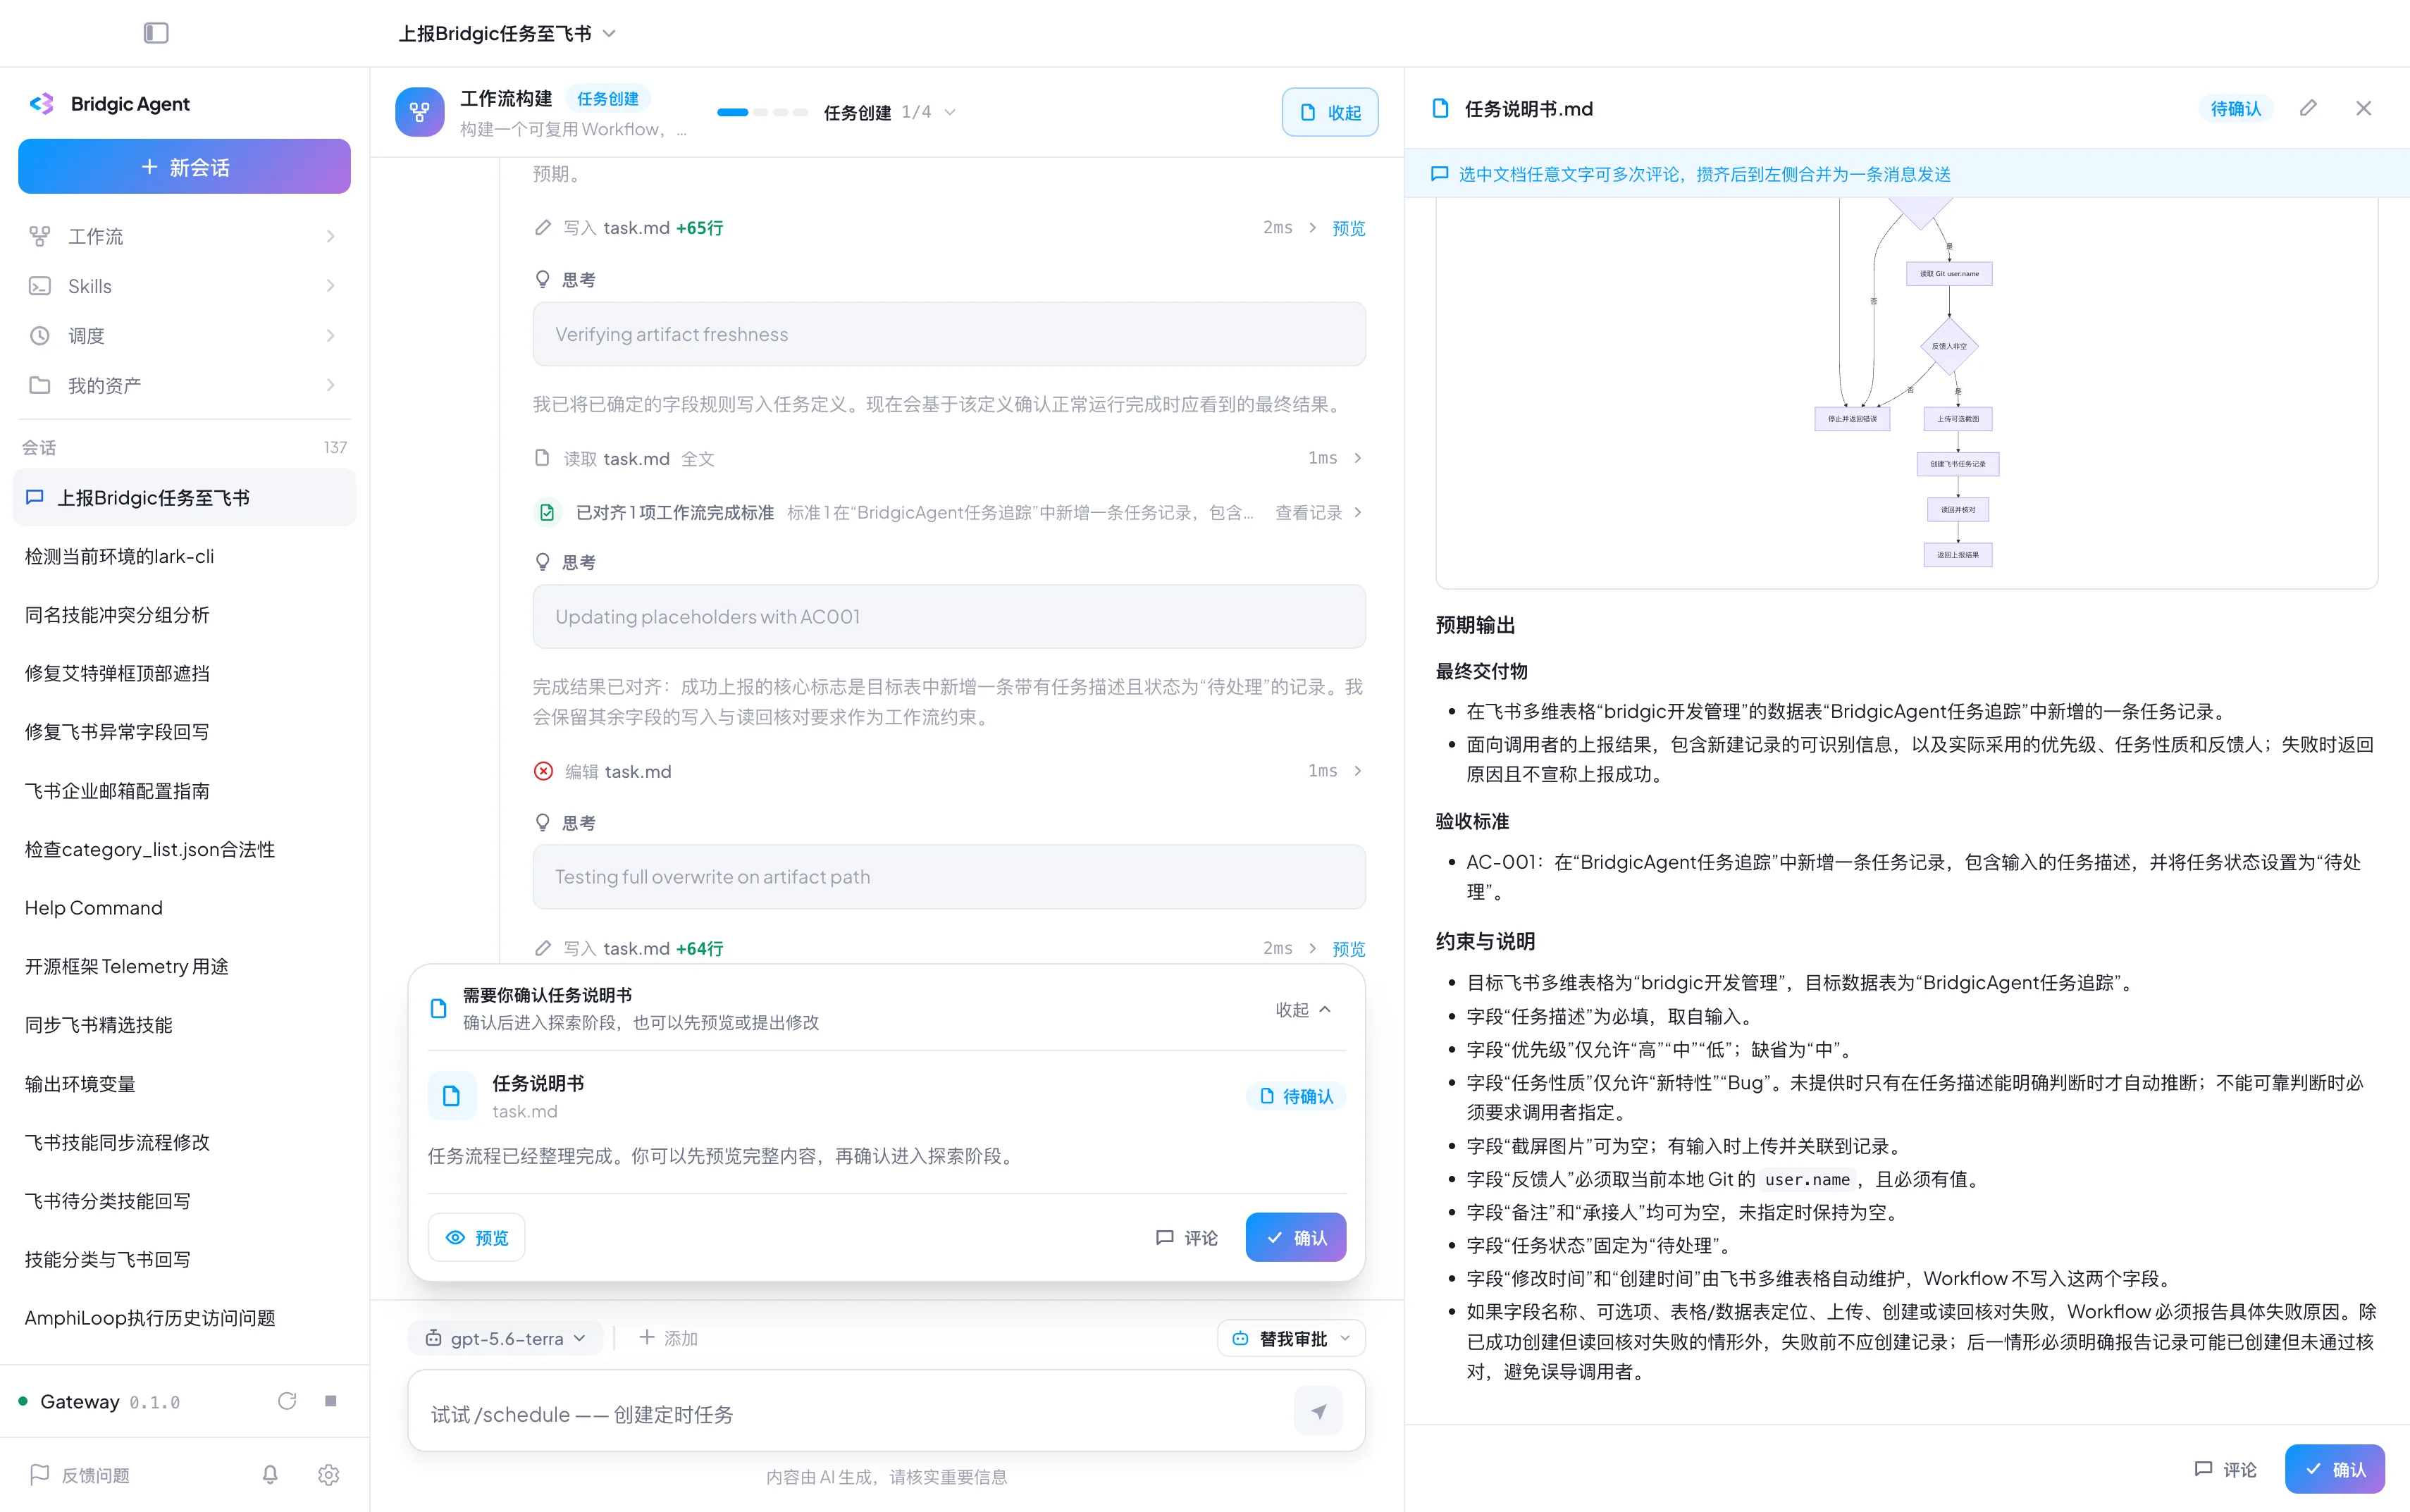Click the 任务创建 tag badge

608,98
